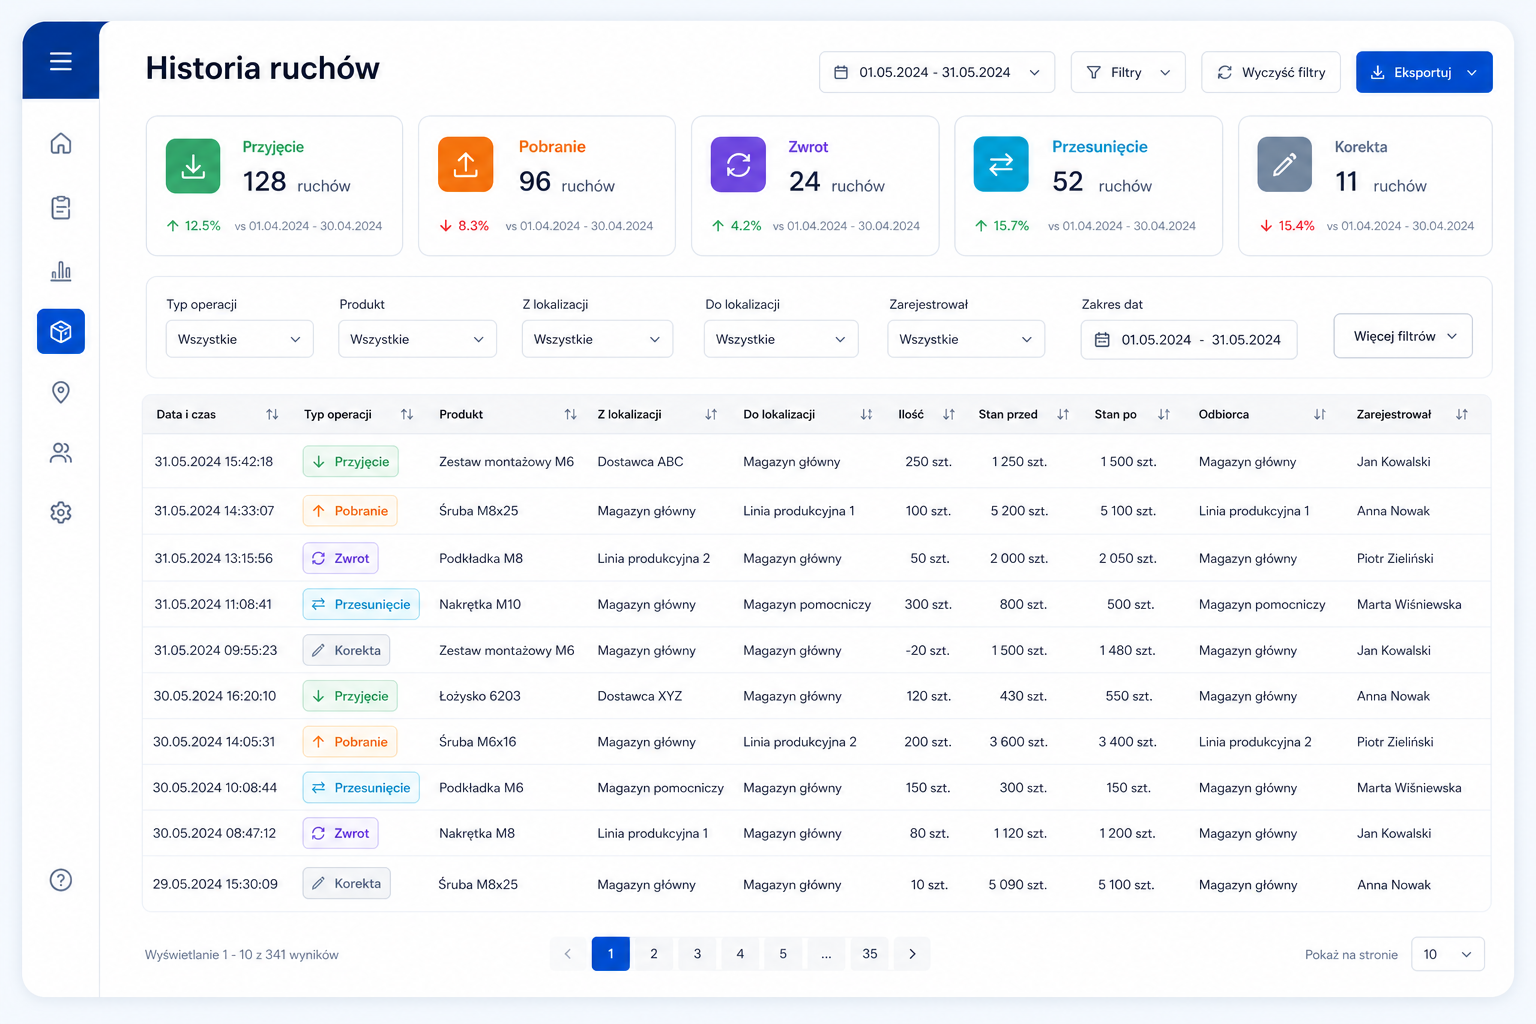Viewport: 1536px width, 1024px height.
Task: Open the Zarejestrował filter dropdown
Action: click(x=966, y=339)
